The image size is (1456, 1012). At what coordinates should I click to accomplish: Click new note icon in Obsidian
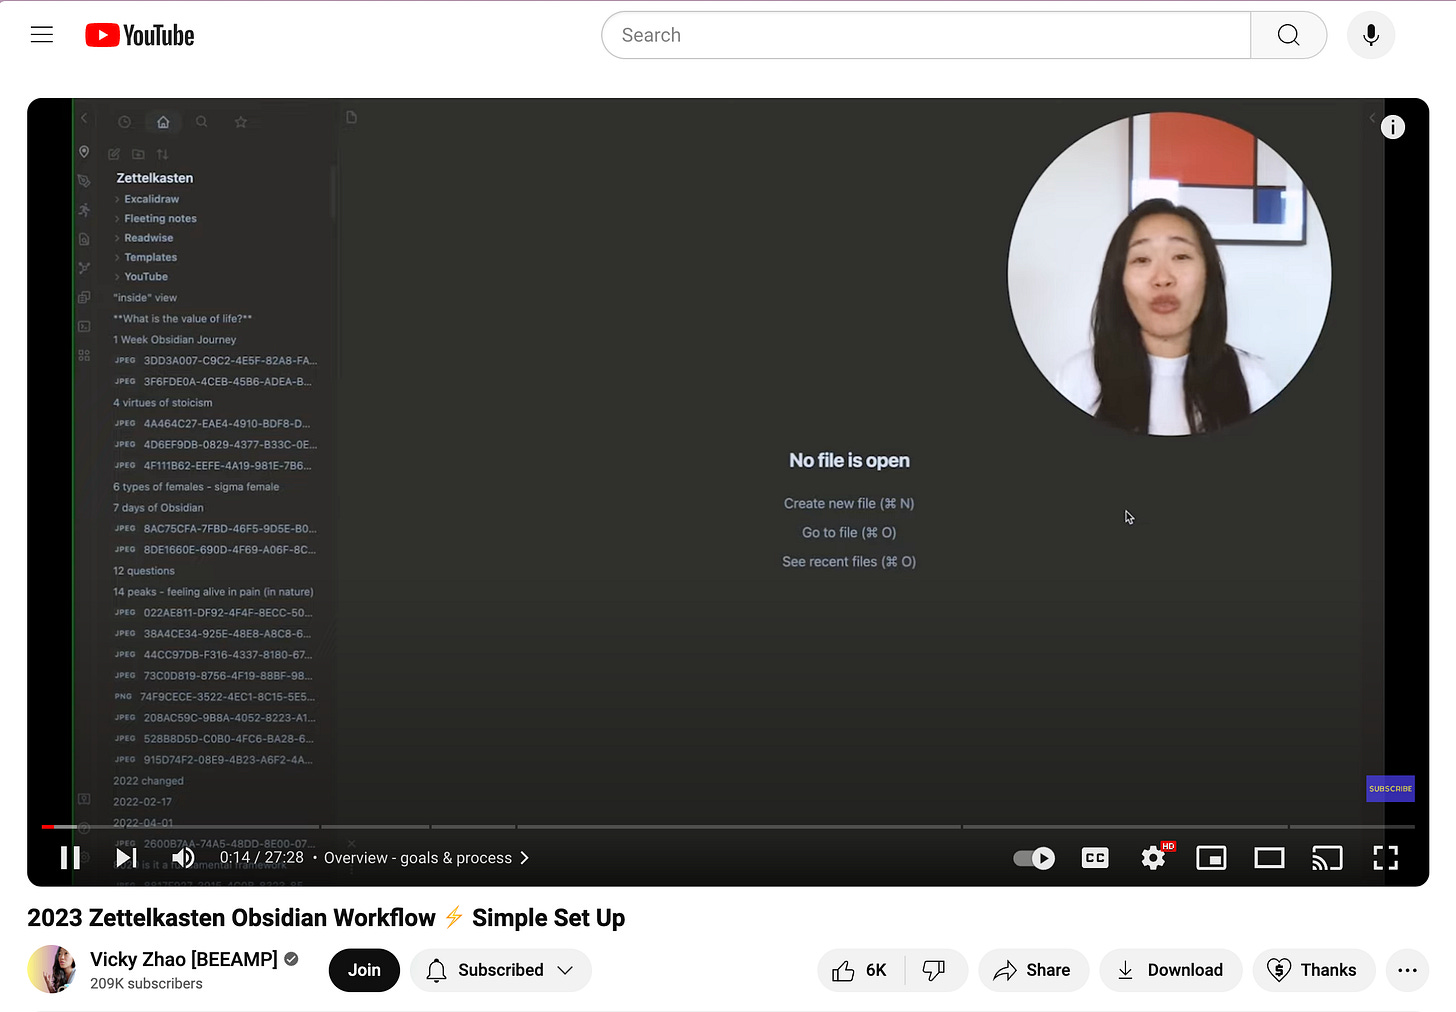point(114,154)
